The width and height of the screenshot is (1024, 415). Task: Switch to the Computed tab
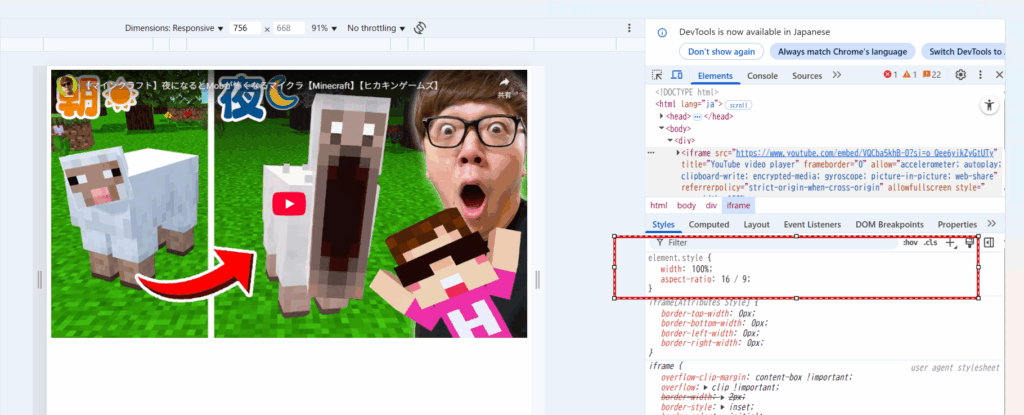708,224
